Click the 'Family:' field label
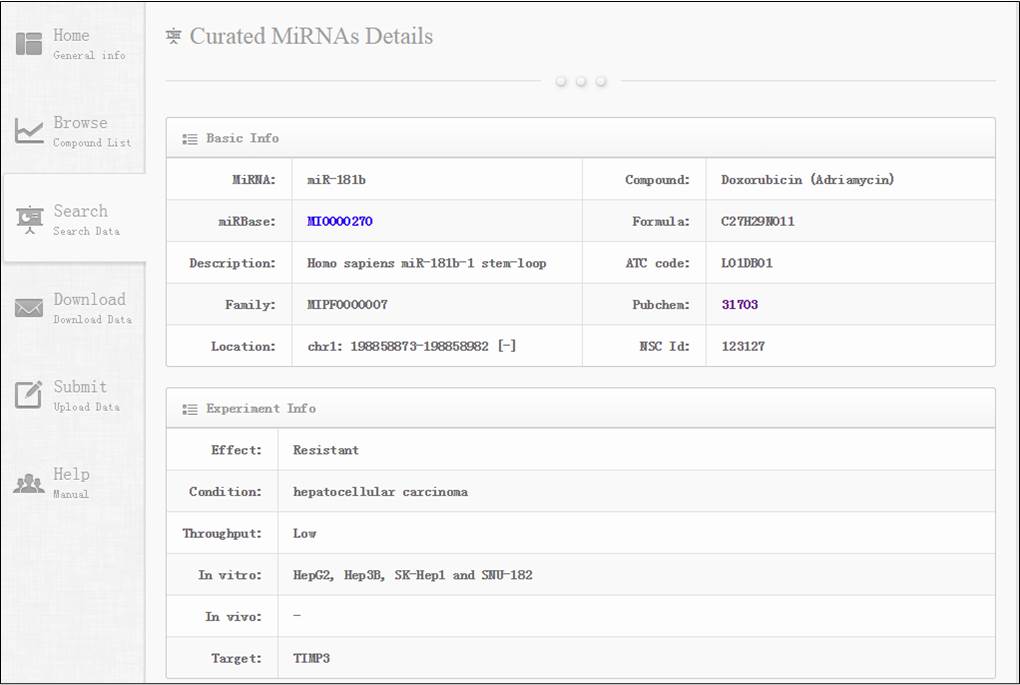Image resolution: width=1020 pixels, height=685 pixels. 250,304
